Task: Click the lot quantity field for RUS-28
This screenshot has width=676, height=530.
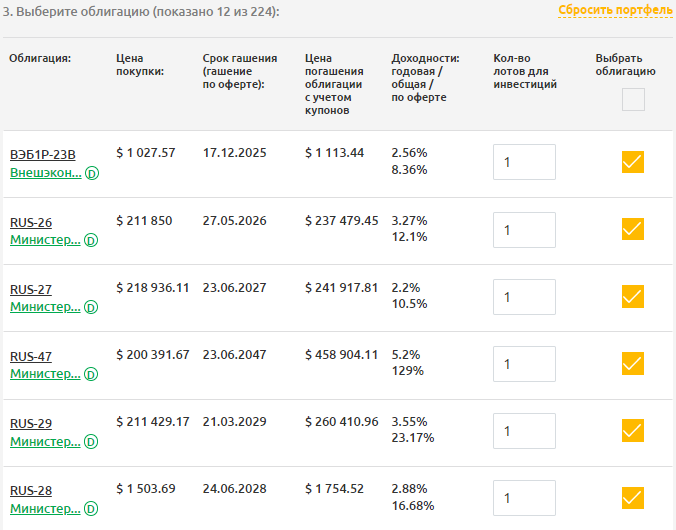Action: click(x=524, y=498)
